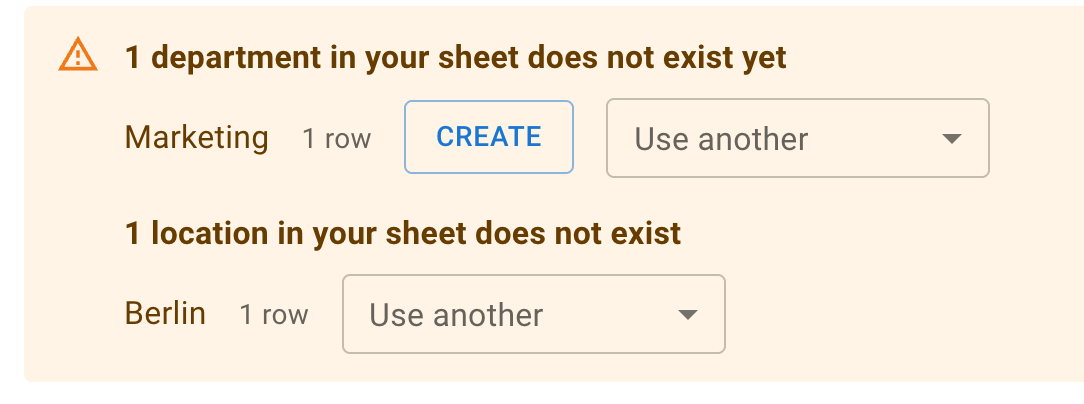Choose another location instead of Berlin
This screenshot has width=1084, height=404.
(534, 314)
